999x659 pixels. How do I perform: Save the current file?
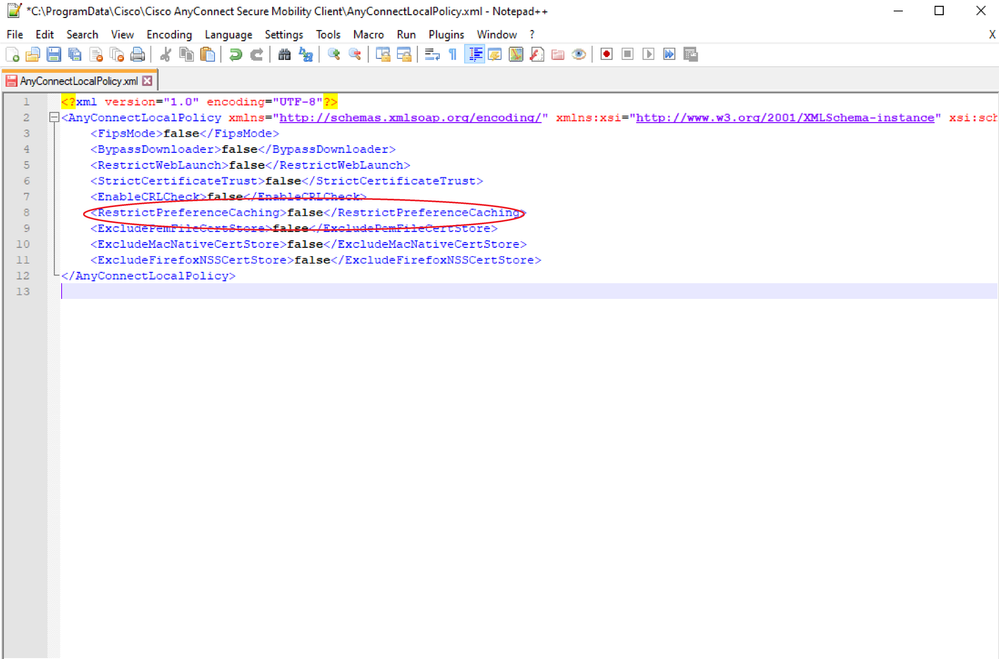pos(54,55)
